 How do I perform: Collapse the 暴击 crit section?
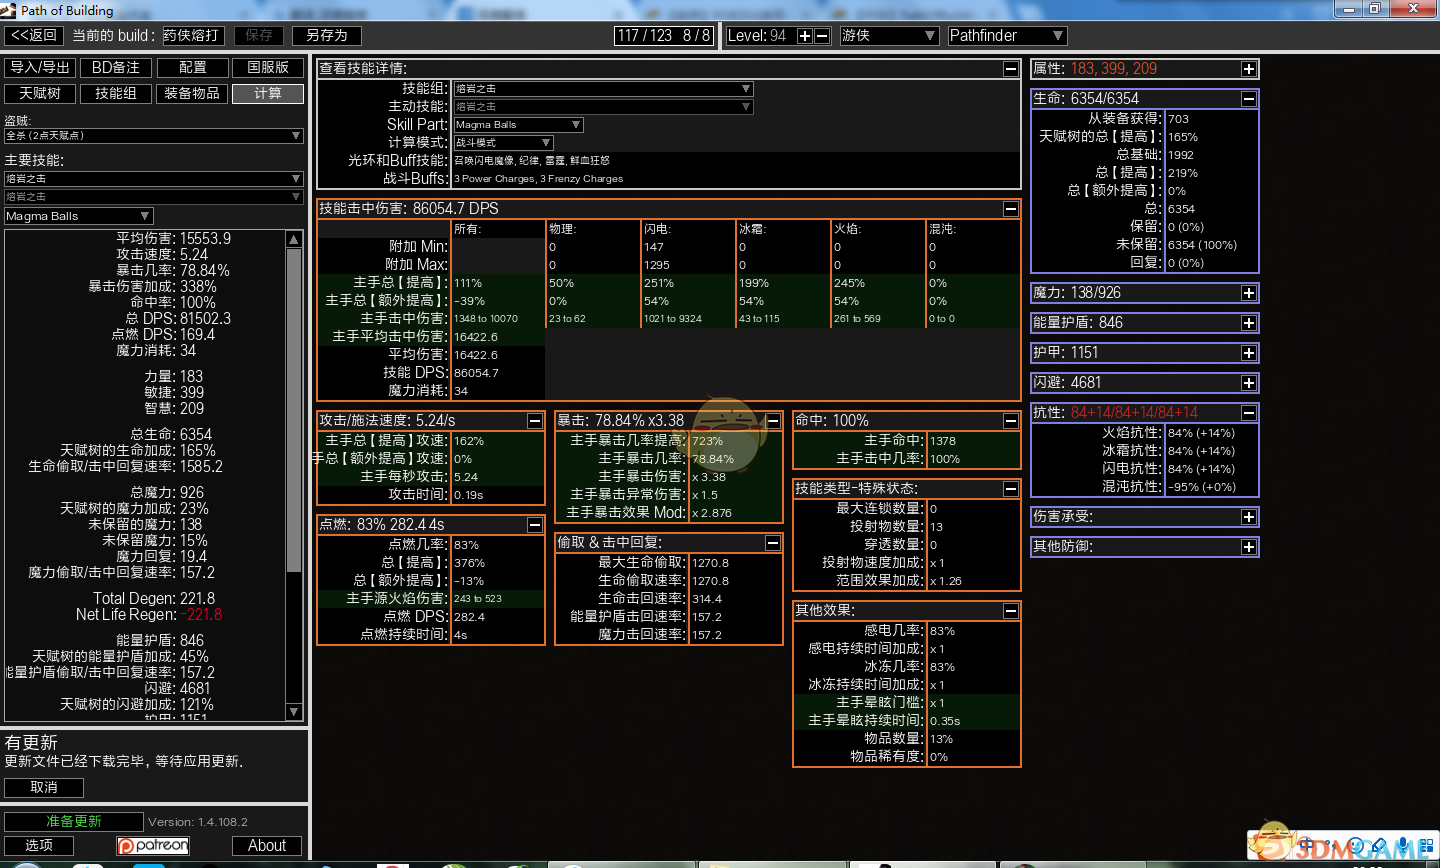point(773,421)
